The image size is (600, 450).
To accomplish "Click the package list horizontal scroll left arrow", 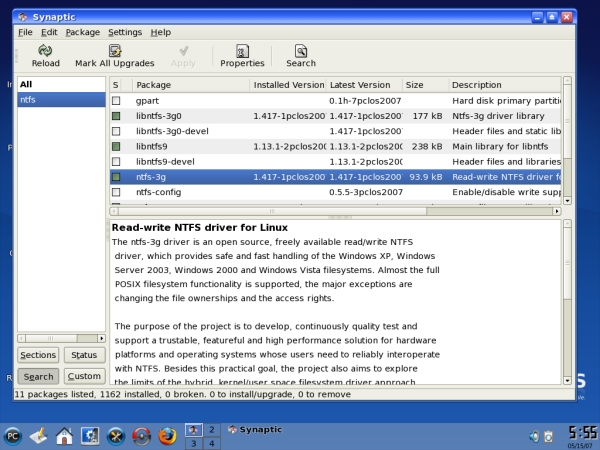I will point(114,211).
